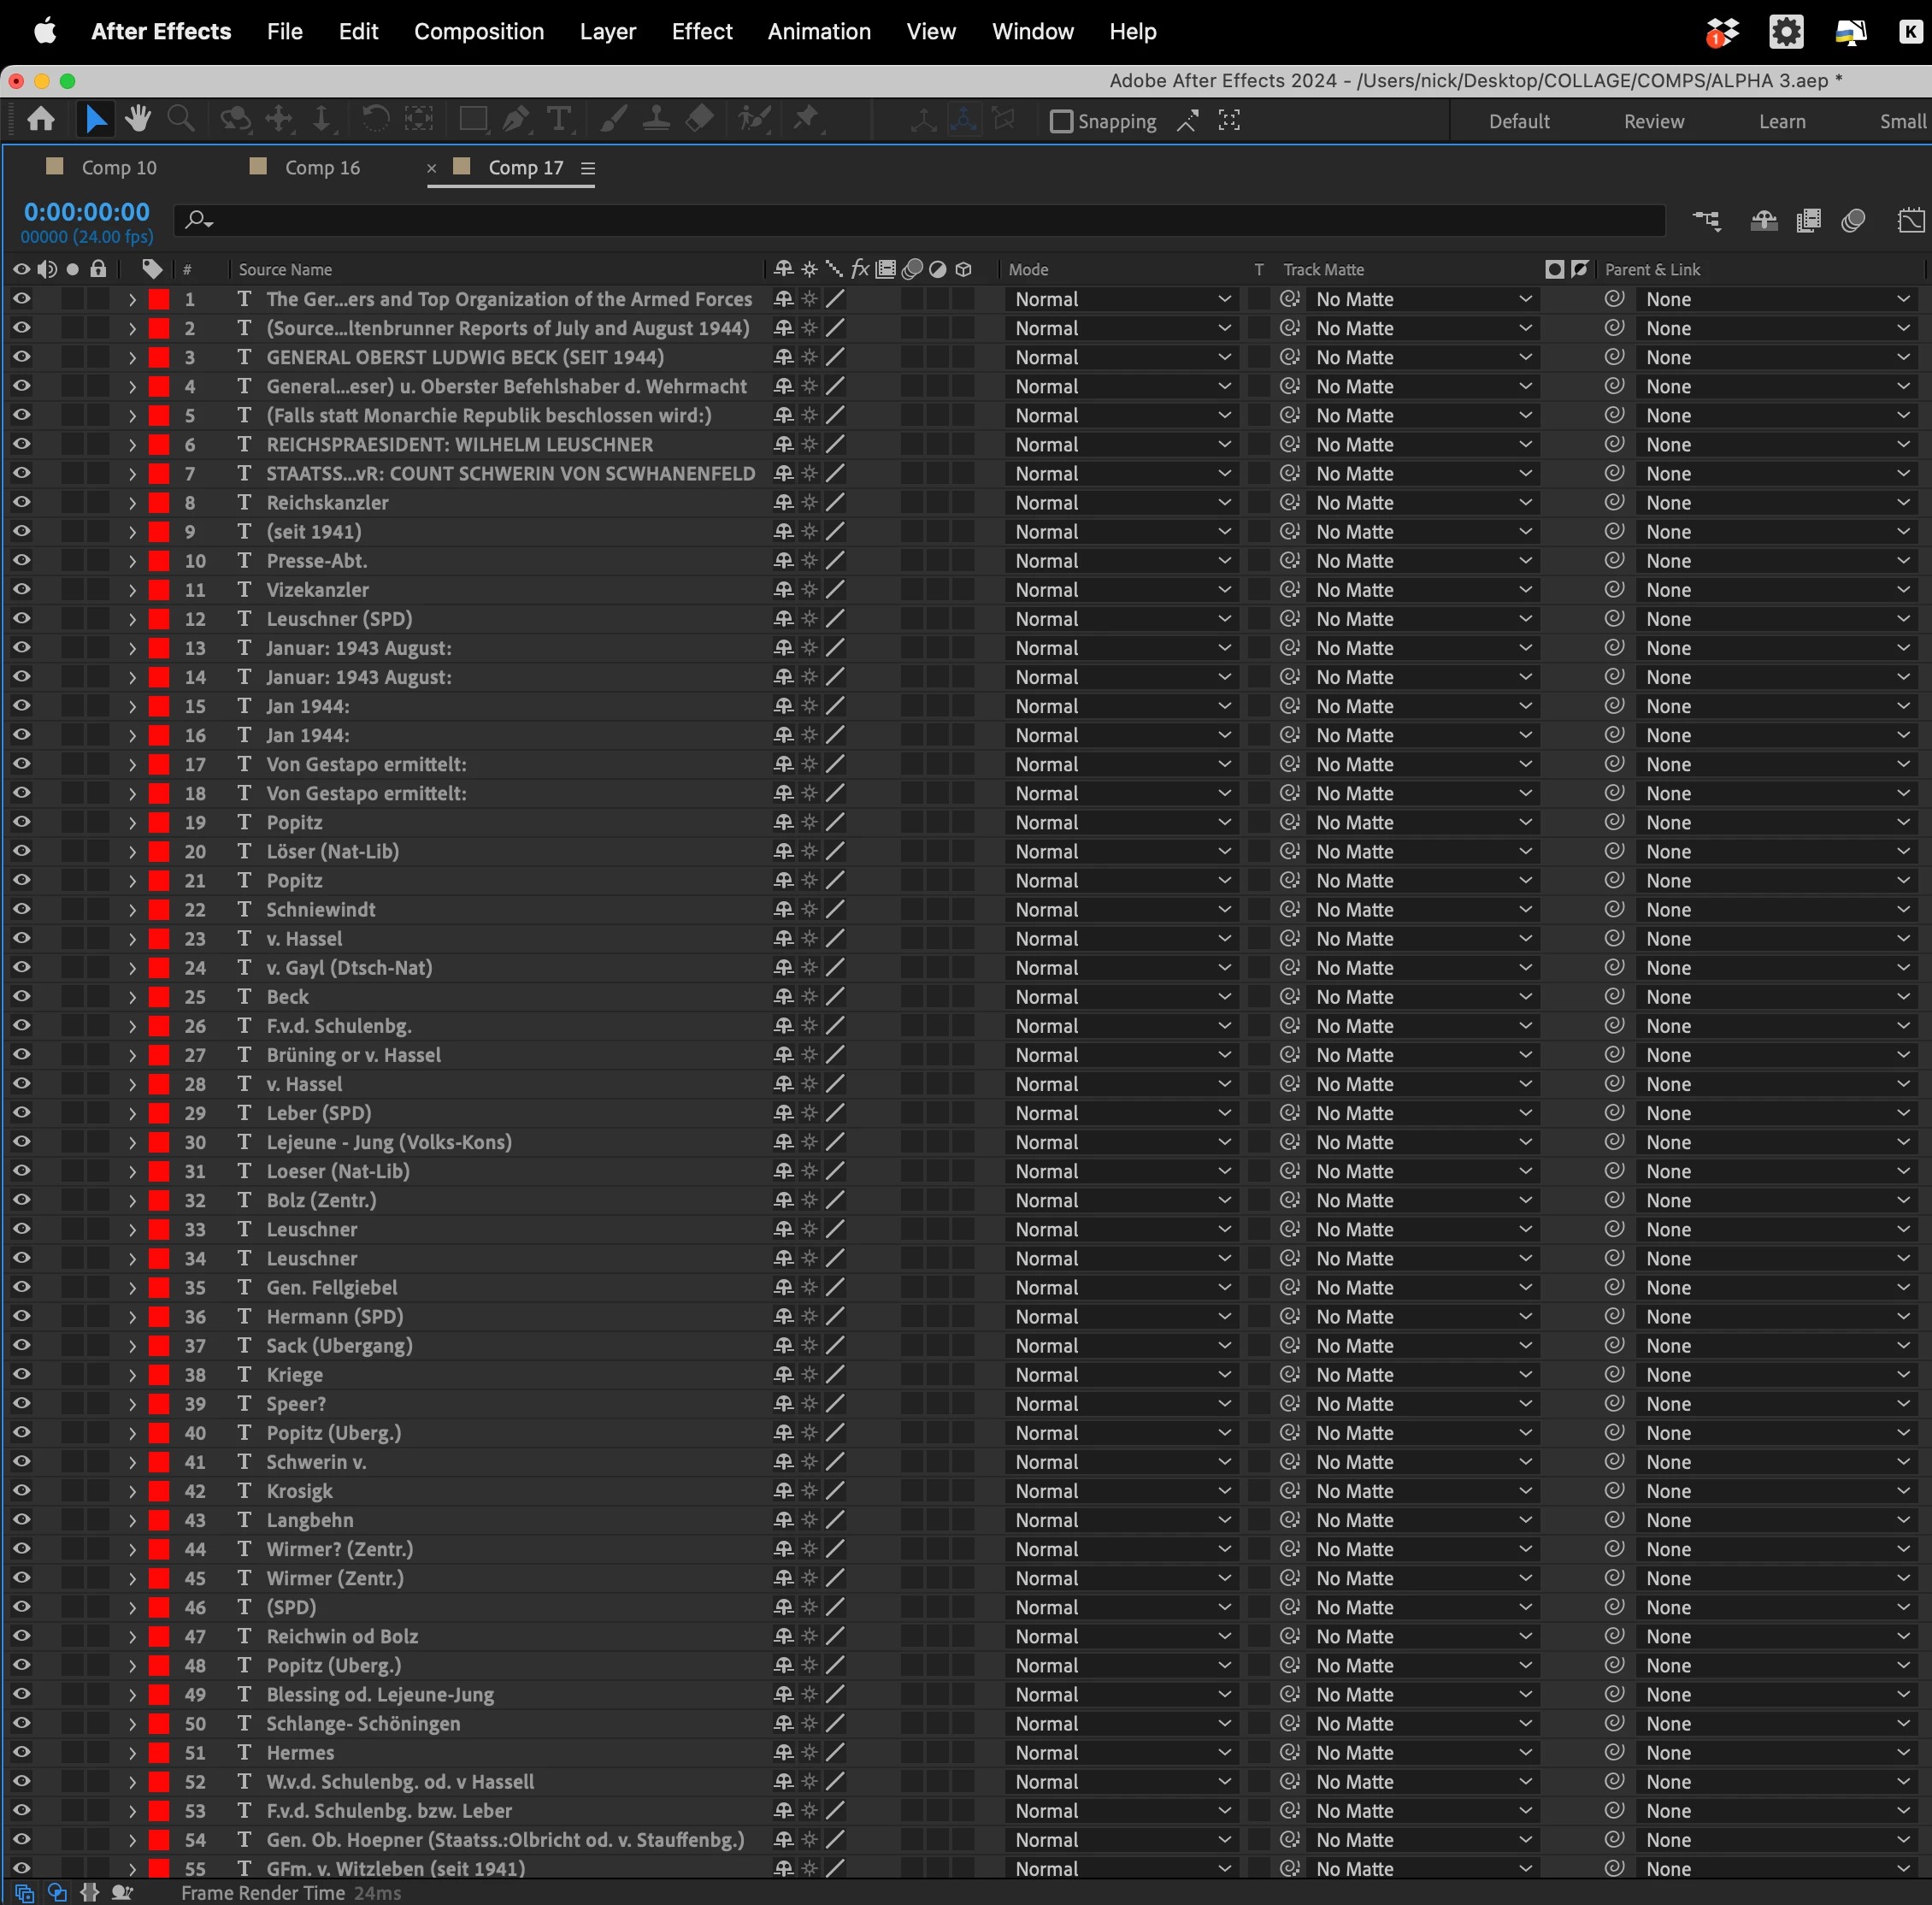The image size is (1932, 1905).
Task: Open the composition mini-flowchart icon
Action: coord(1706,220)
